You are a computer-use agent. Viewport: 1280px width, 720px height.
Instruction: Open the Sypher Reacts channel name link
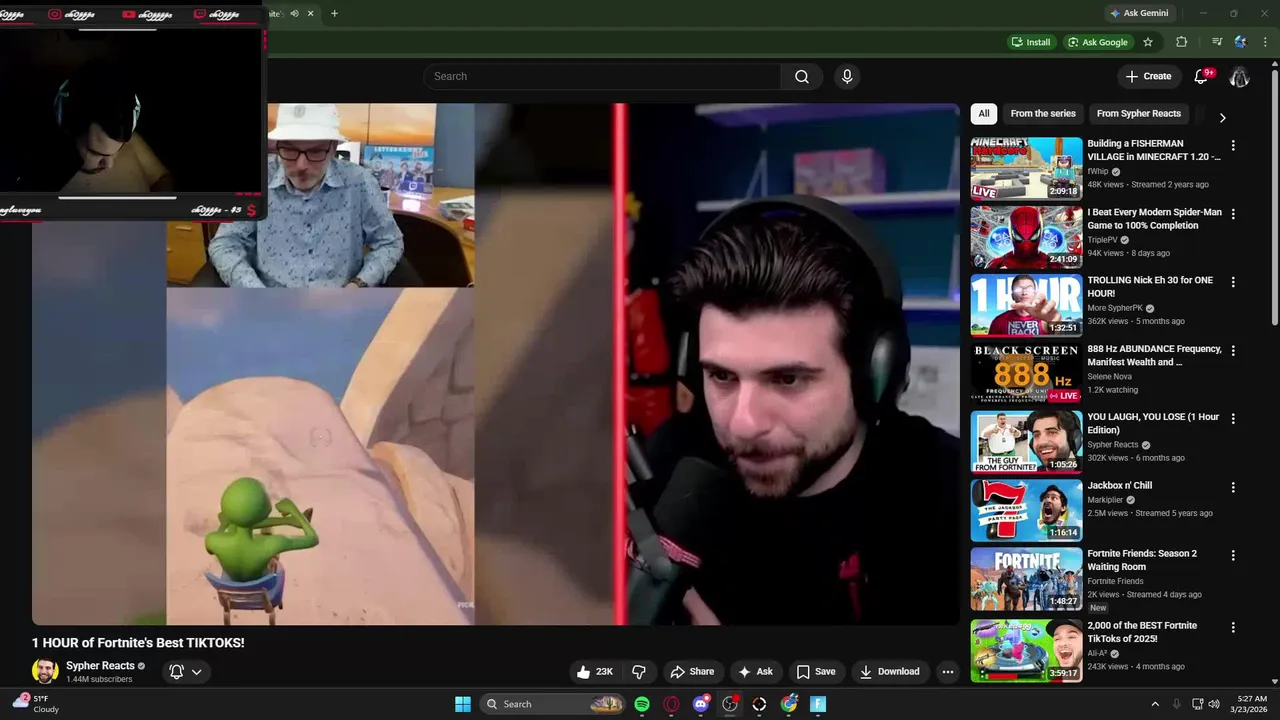[x=100, y=666]
